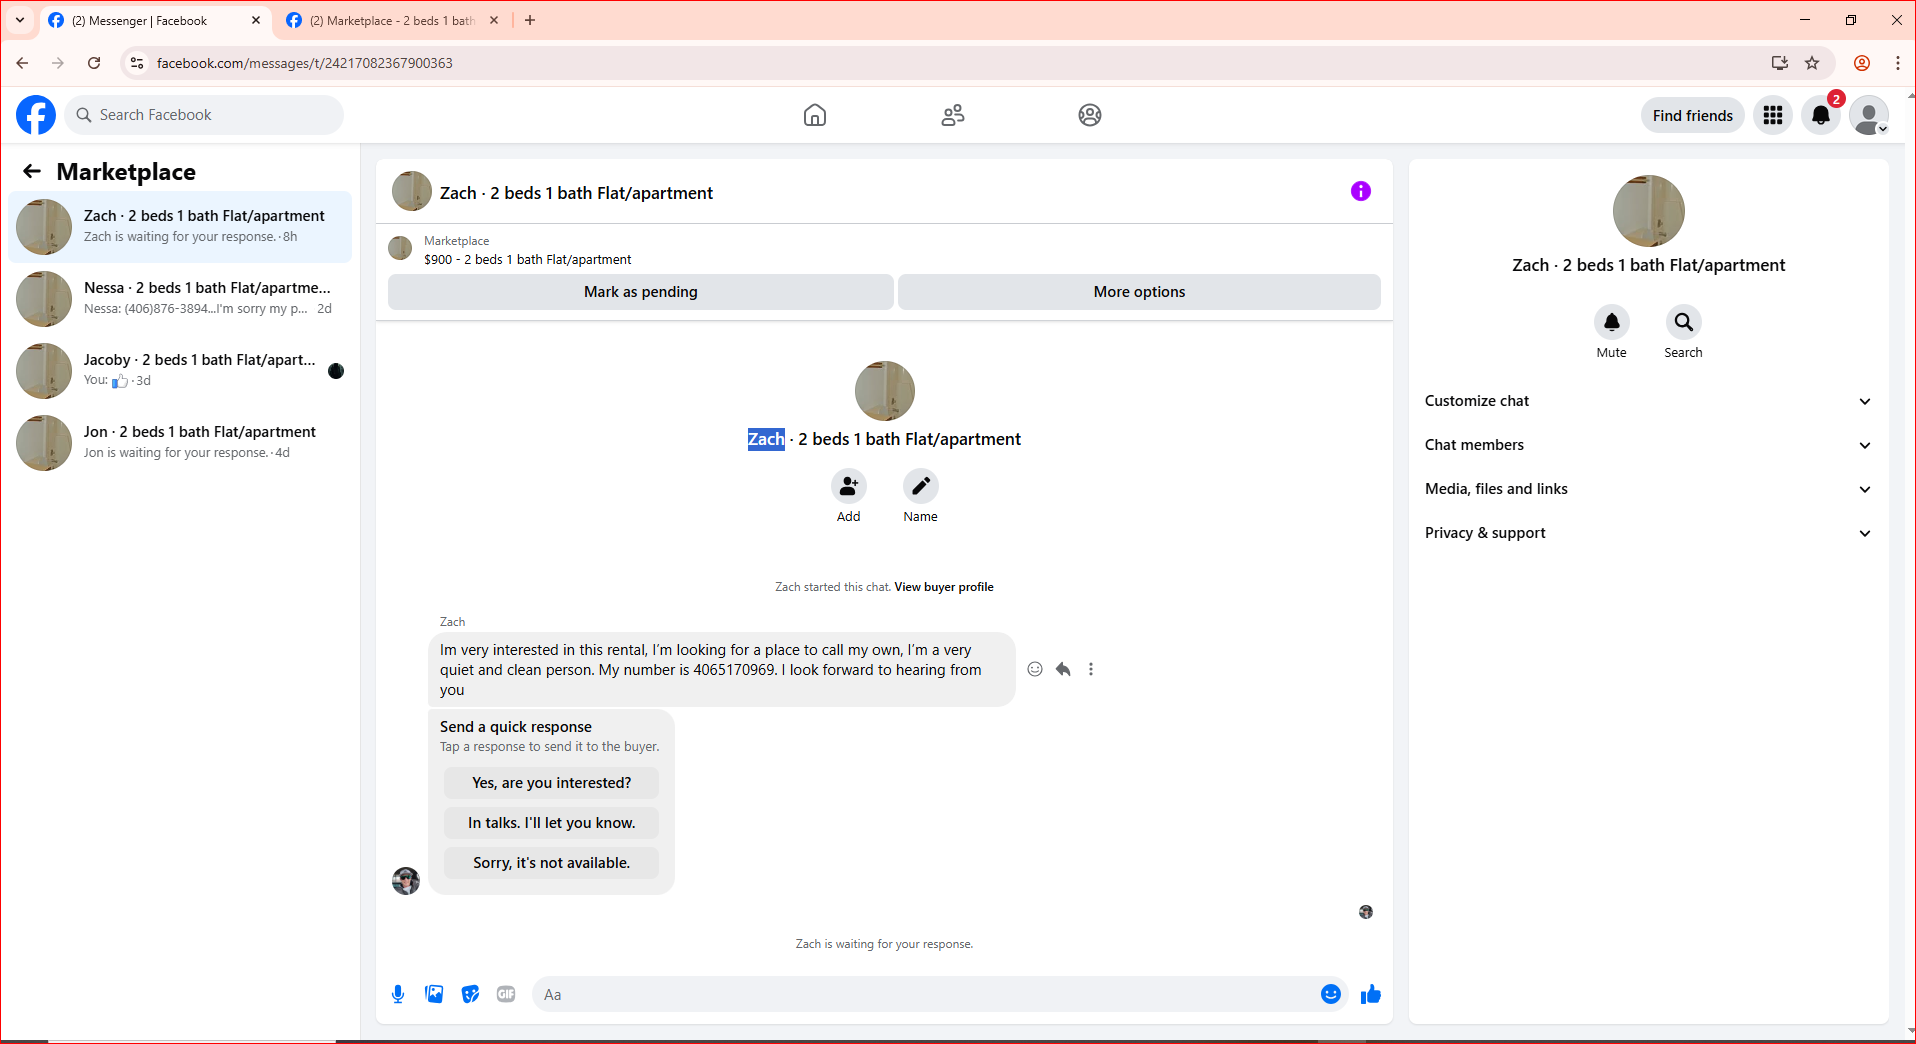Click the install app icon in address bar

(x=1780, y=63)
